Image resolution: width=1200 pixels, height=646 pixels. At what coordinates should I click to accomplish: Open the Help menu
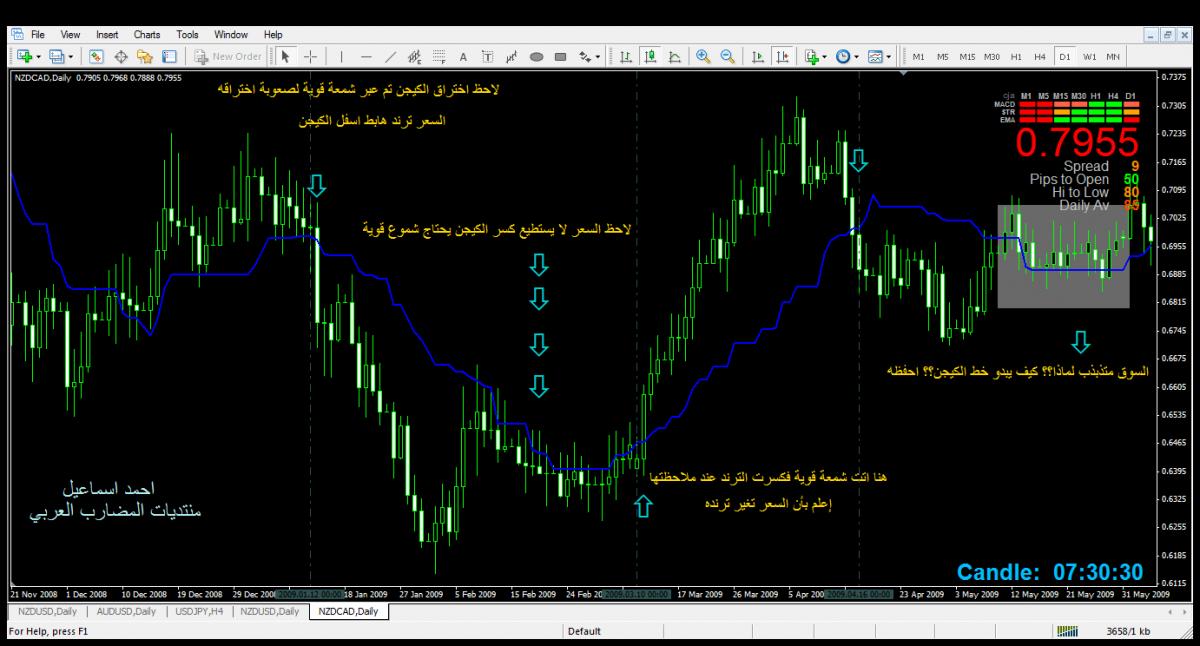pyautogui.click(x=273, y=34)
